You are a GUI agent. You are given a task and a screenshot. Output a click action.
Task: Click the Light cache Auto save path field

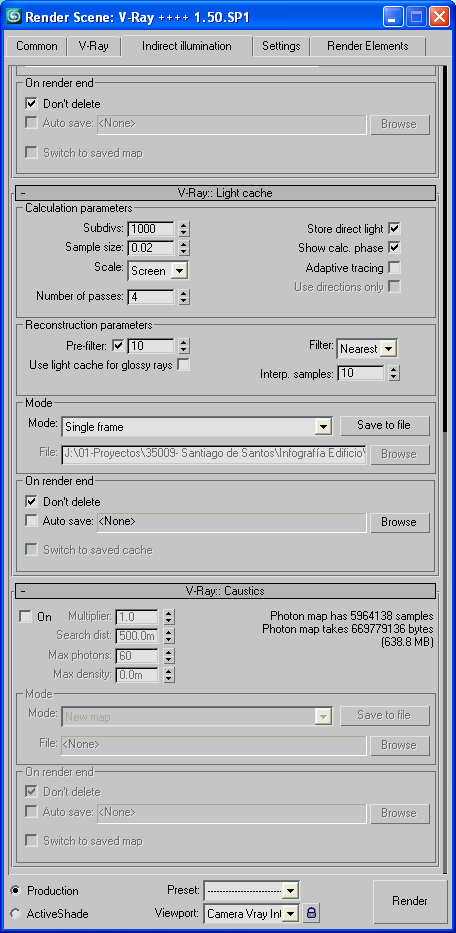click(x=231, y=522)
